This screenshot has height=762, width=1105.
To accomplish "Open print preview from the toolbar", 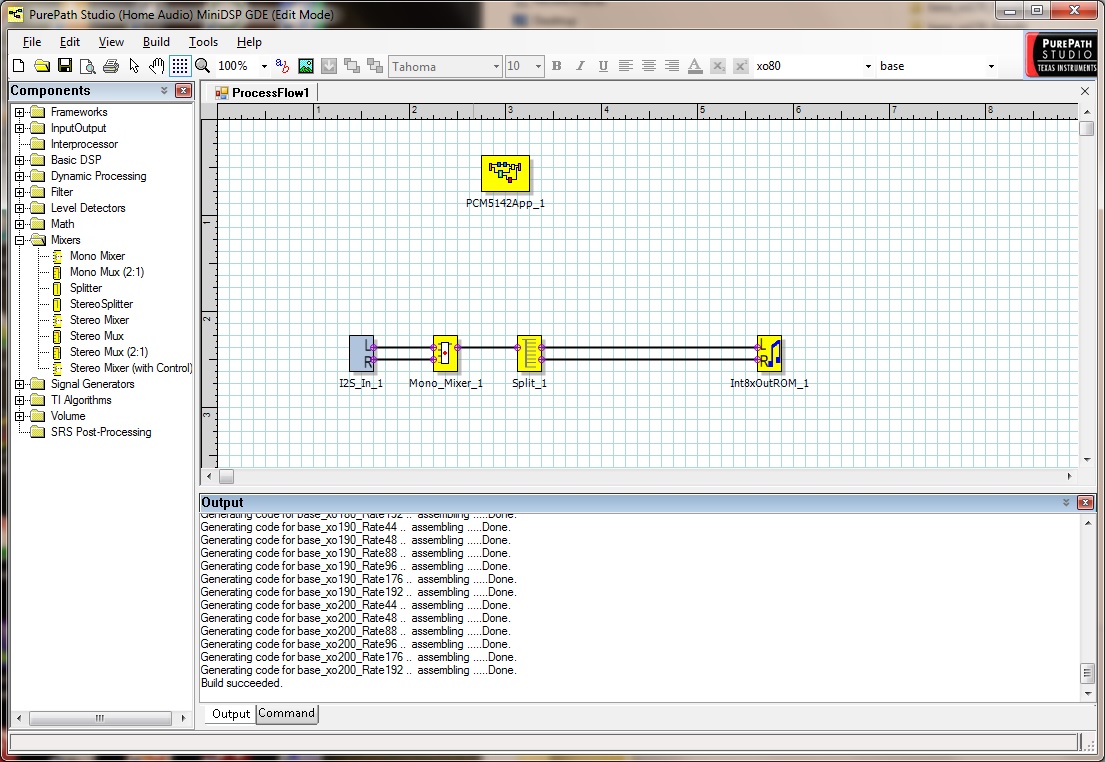I will [87, 66].
